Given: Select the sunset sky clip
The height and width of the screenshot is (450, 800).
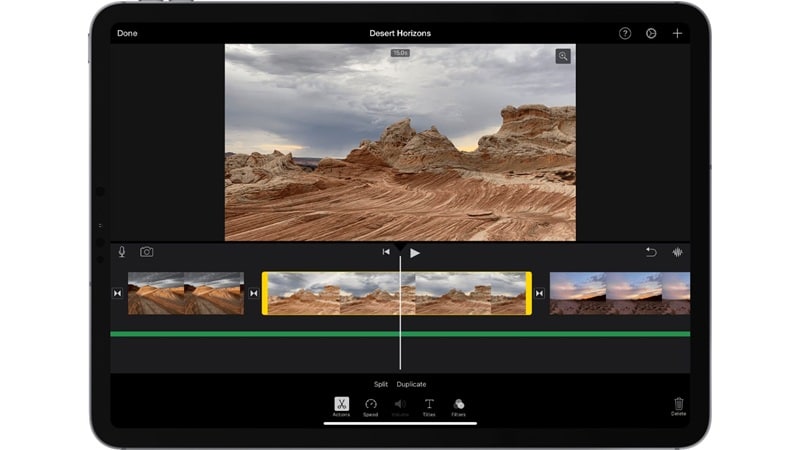Looking at the screenshot, I should click(619, 293).
